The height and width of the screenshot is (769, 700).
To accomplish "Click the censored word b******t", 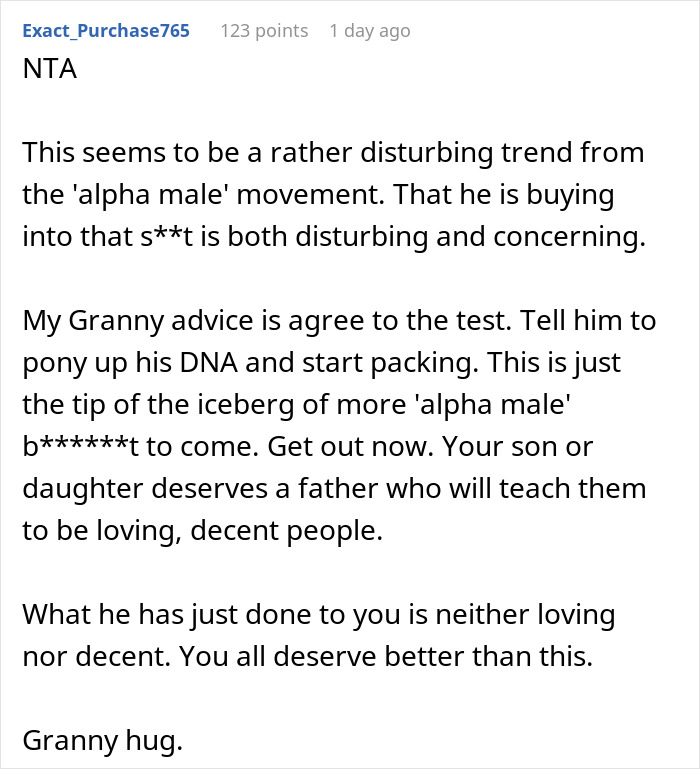I will pyautogui.click(x=81, y=447).
